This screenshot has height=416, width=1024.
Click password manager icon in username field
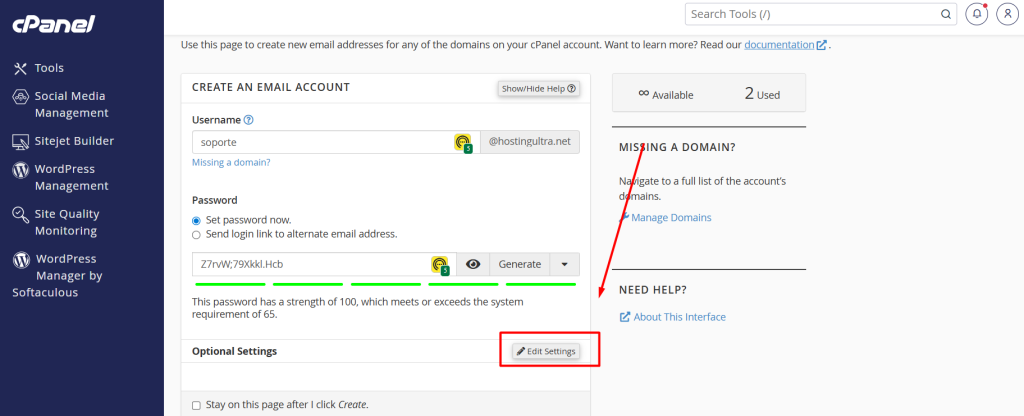(464, 143)
